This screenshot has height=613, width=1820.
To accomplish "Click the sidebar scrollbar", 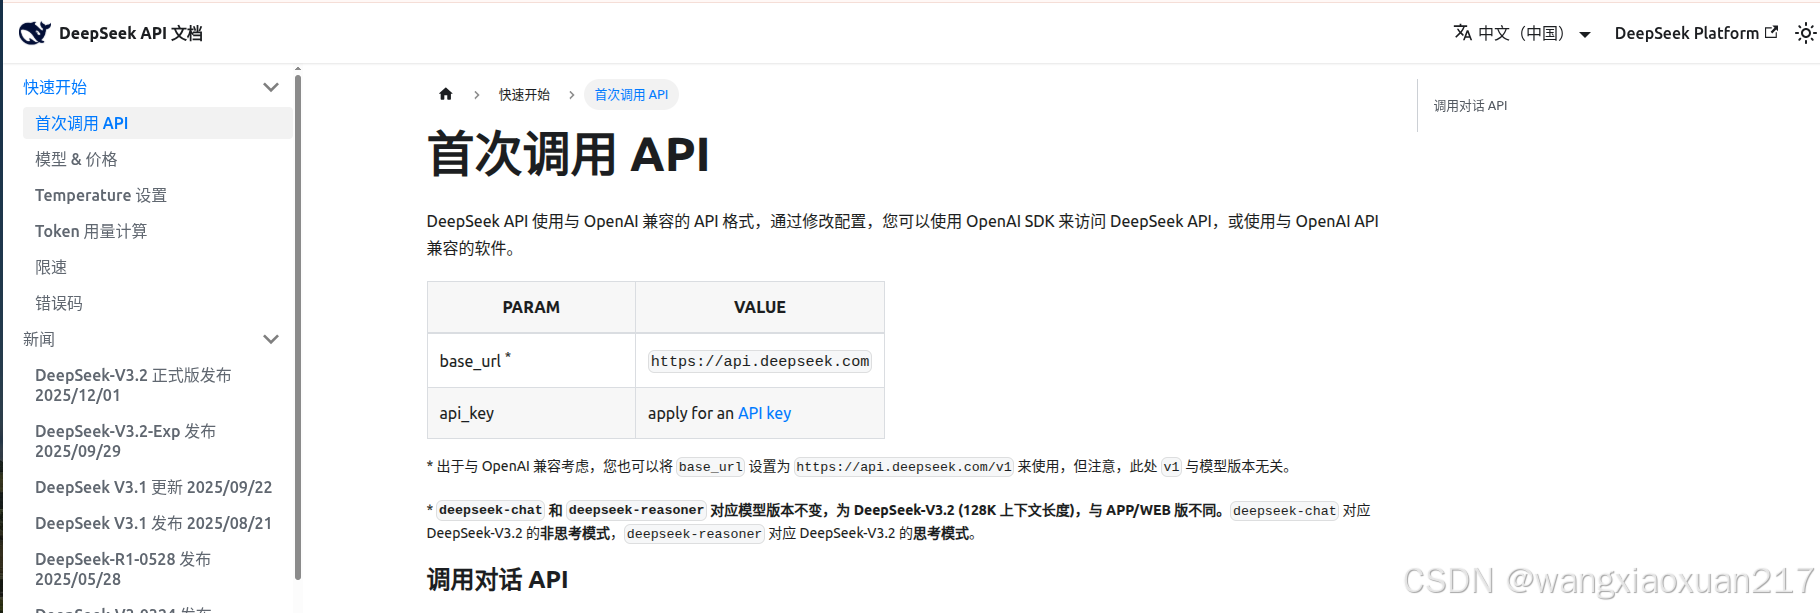I will 298,325.
